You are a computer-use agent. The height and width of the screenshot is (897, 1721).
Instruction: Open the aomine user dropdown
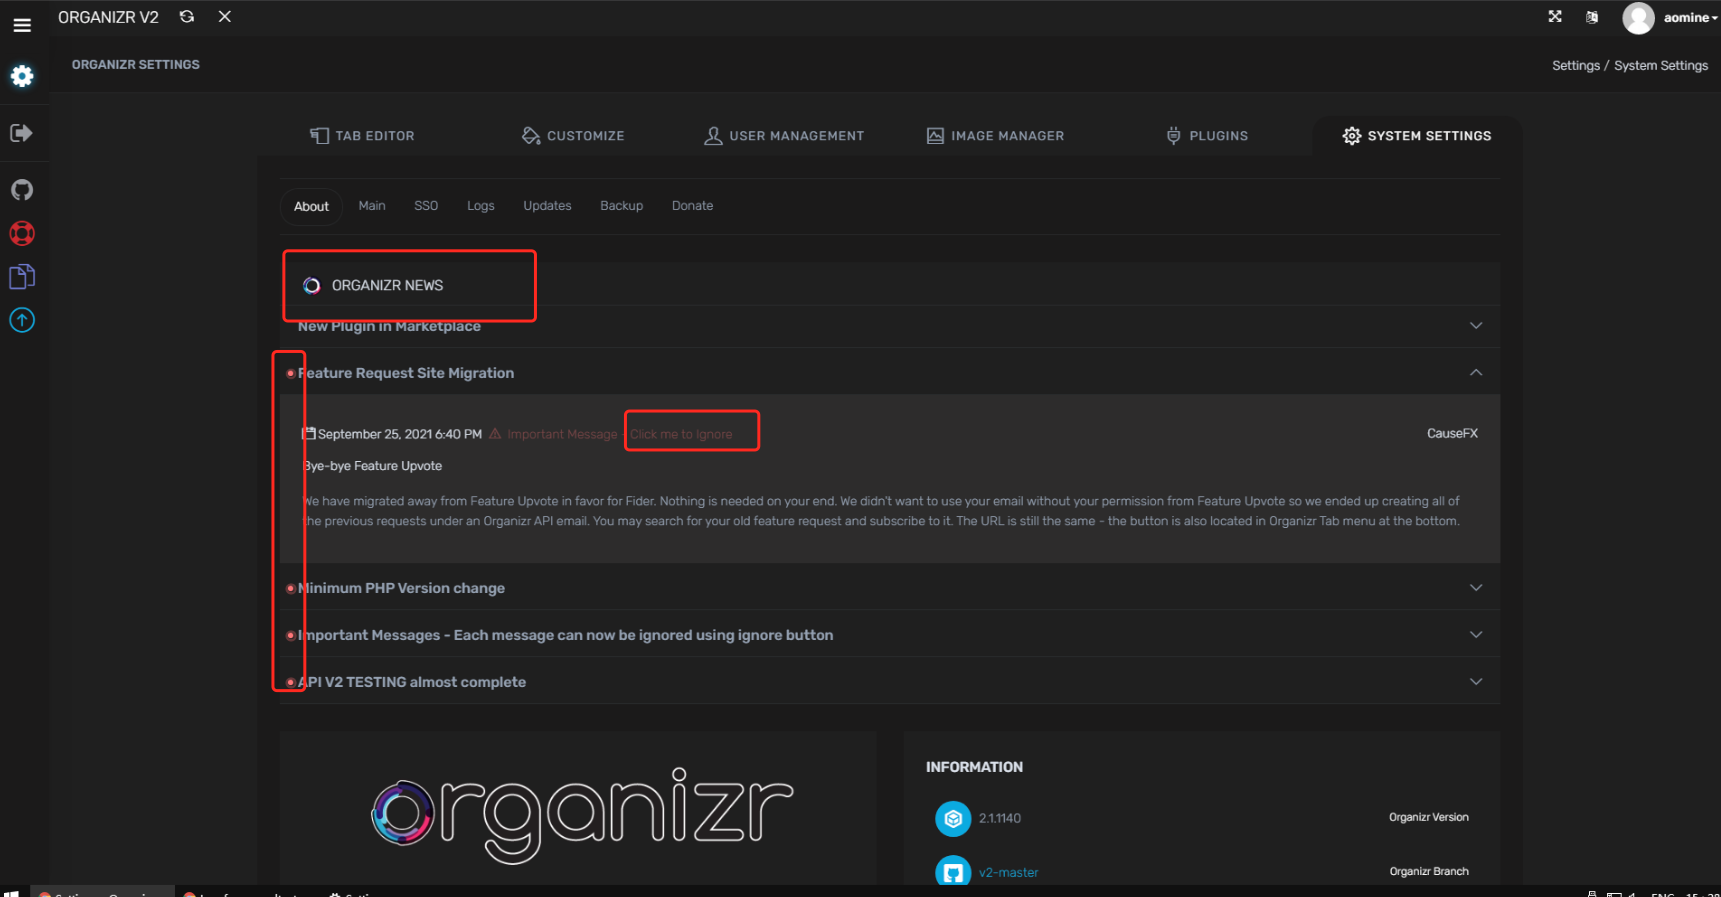pos(1690,18)
